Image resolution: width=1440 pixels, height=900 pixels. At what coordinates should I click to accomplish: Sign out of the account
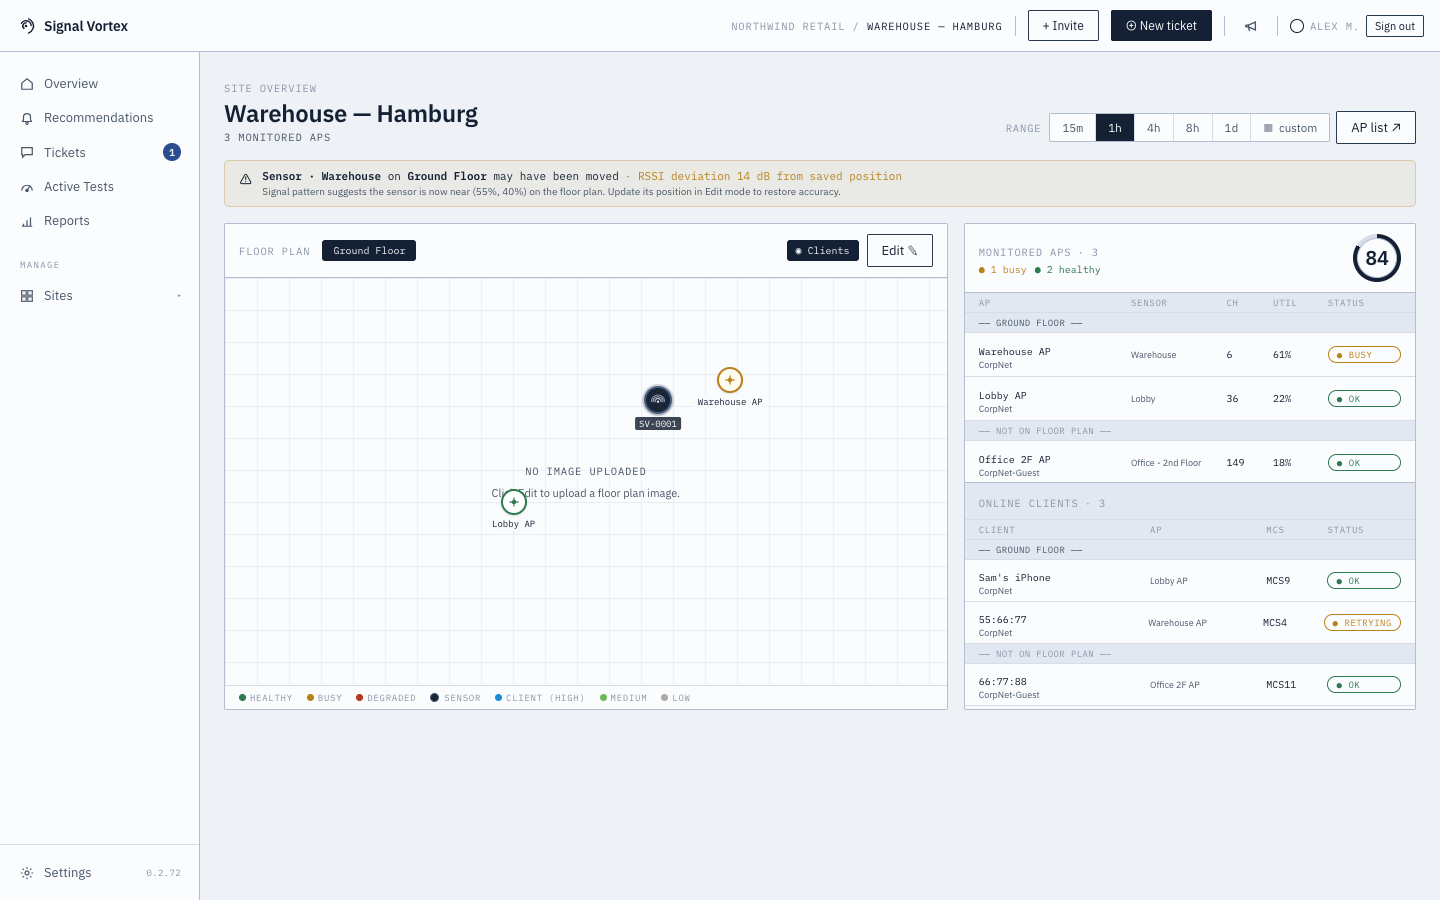[x=1395, y=26]
